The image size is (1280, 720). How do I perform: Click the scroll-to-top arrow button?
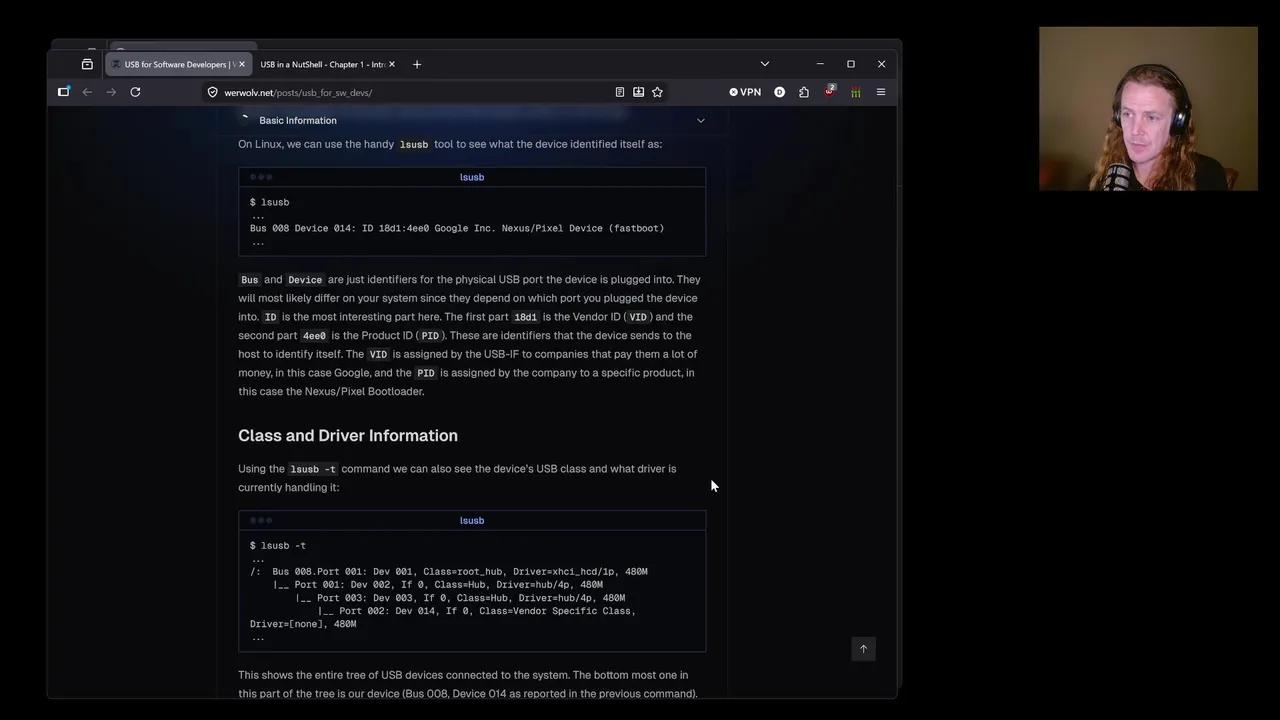click(x=864, y=649)
